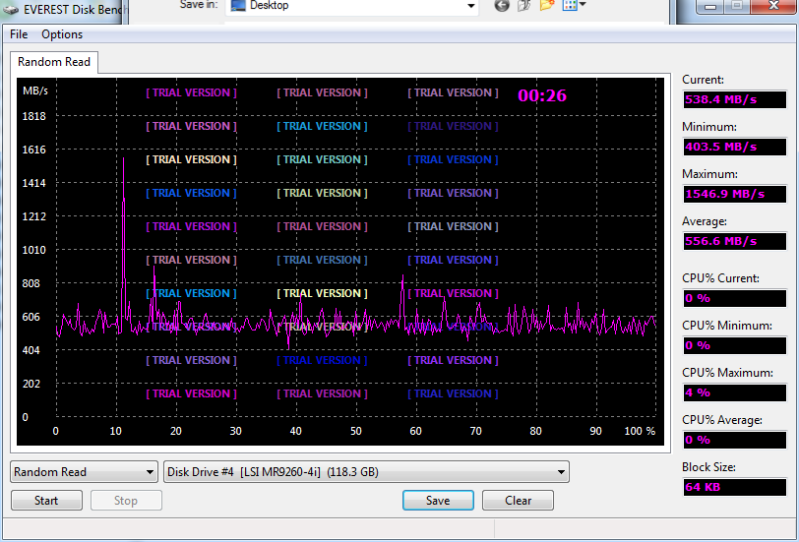
Task: Click the back arrow icon in Save dialog
Action: pyautogui.click(x=502, y=6)
